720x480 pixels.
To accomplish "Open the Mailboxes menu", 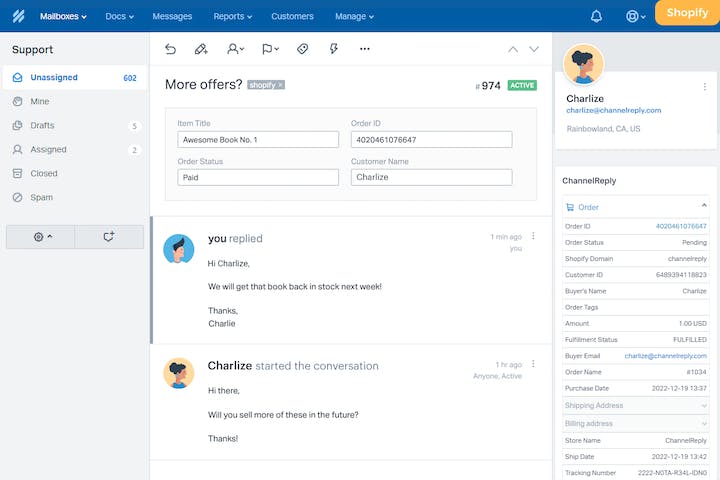I will [x=63, y=16].
